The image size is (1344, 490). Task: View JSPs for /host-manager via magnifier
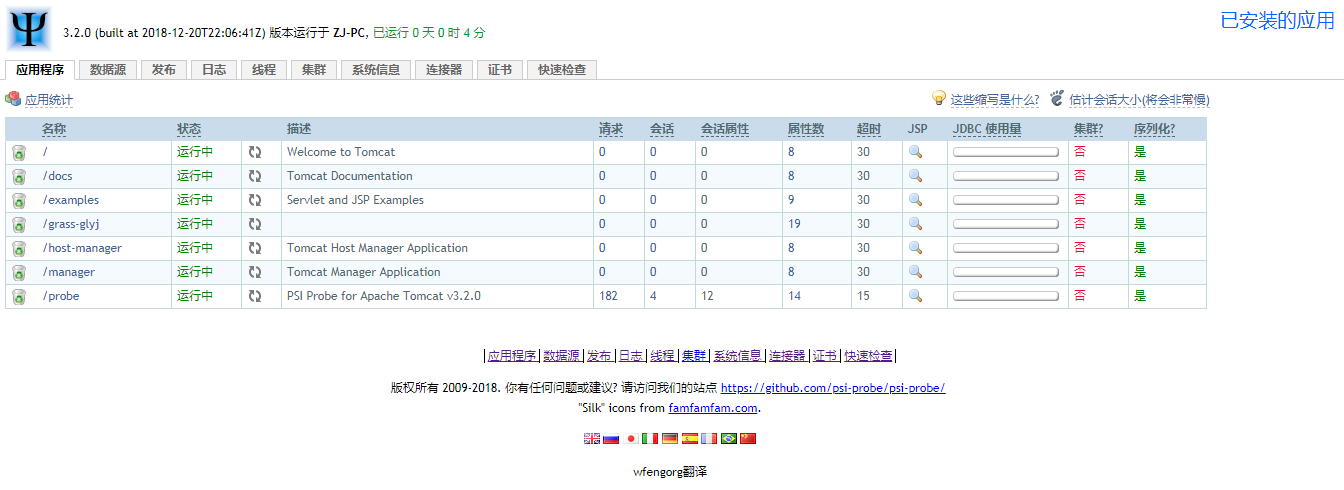pyautogui.click(x=915, y=248)
